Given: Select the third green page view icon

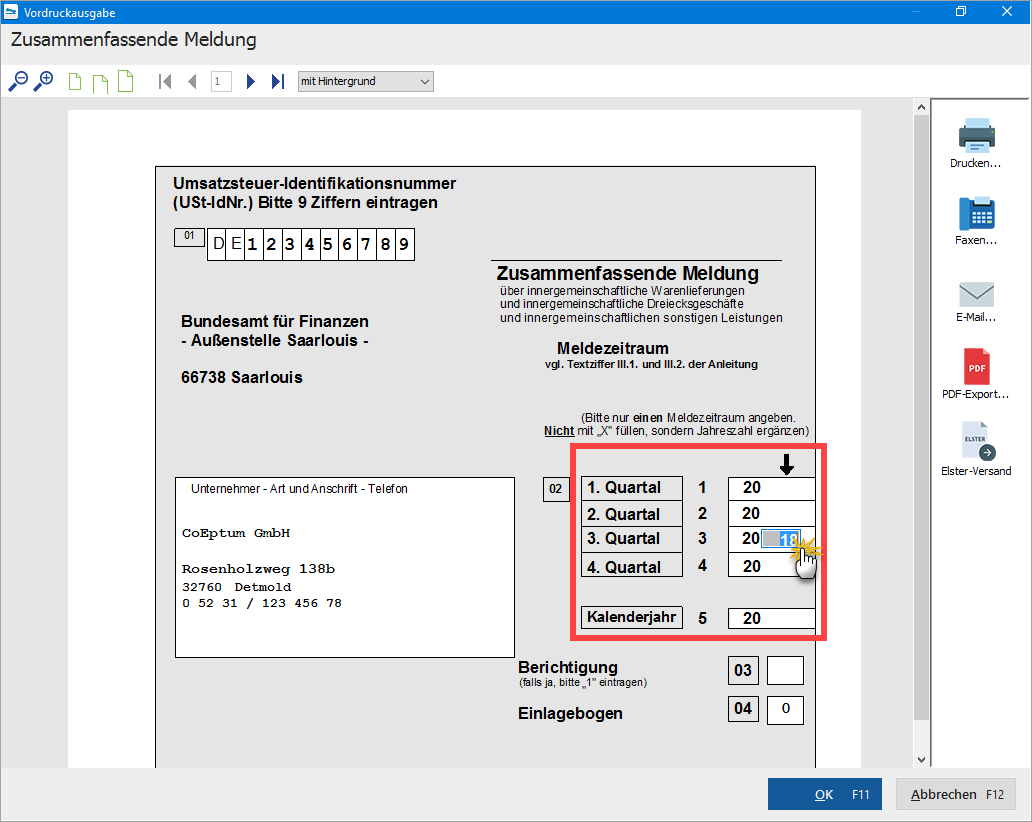Looking at the screenshot, I should (x=125, y=81).
